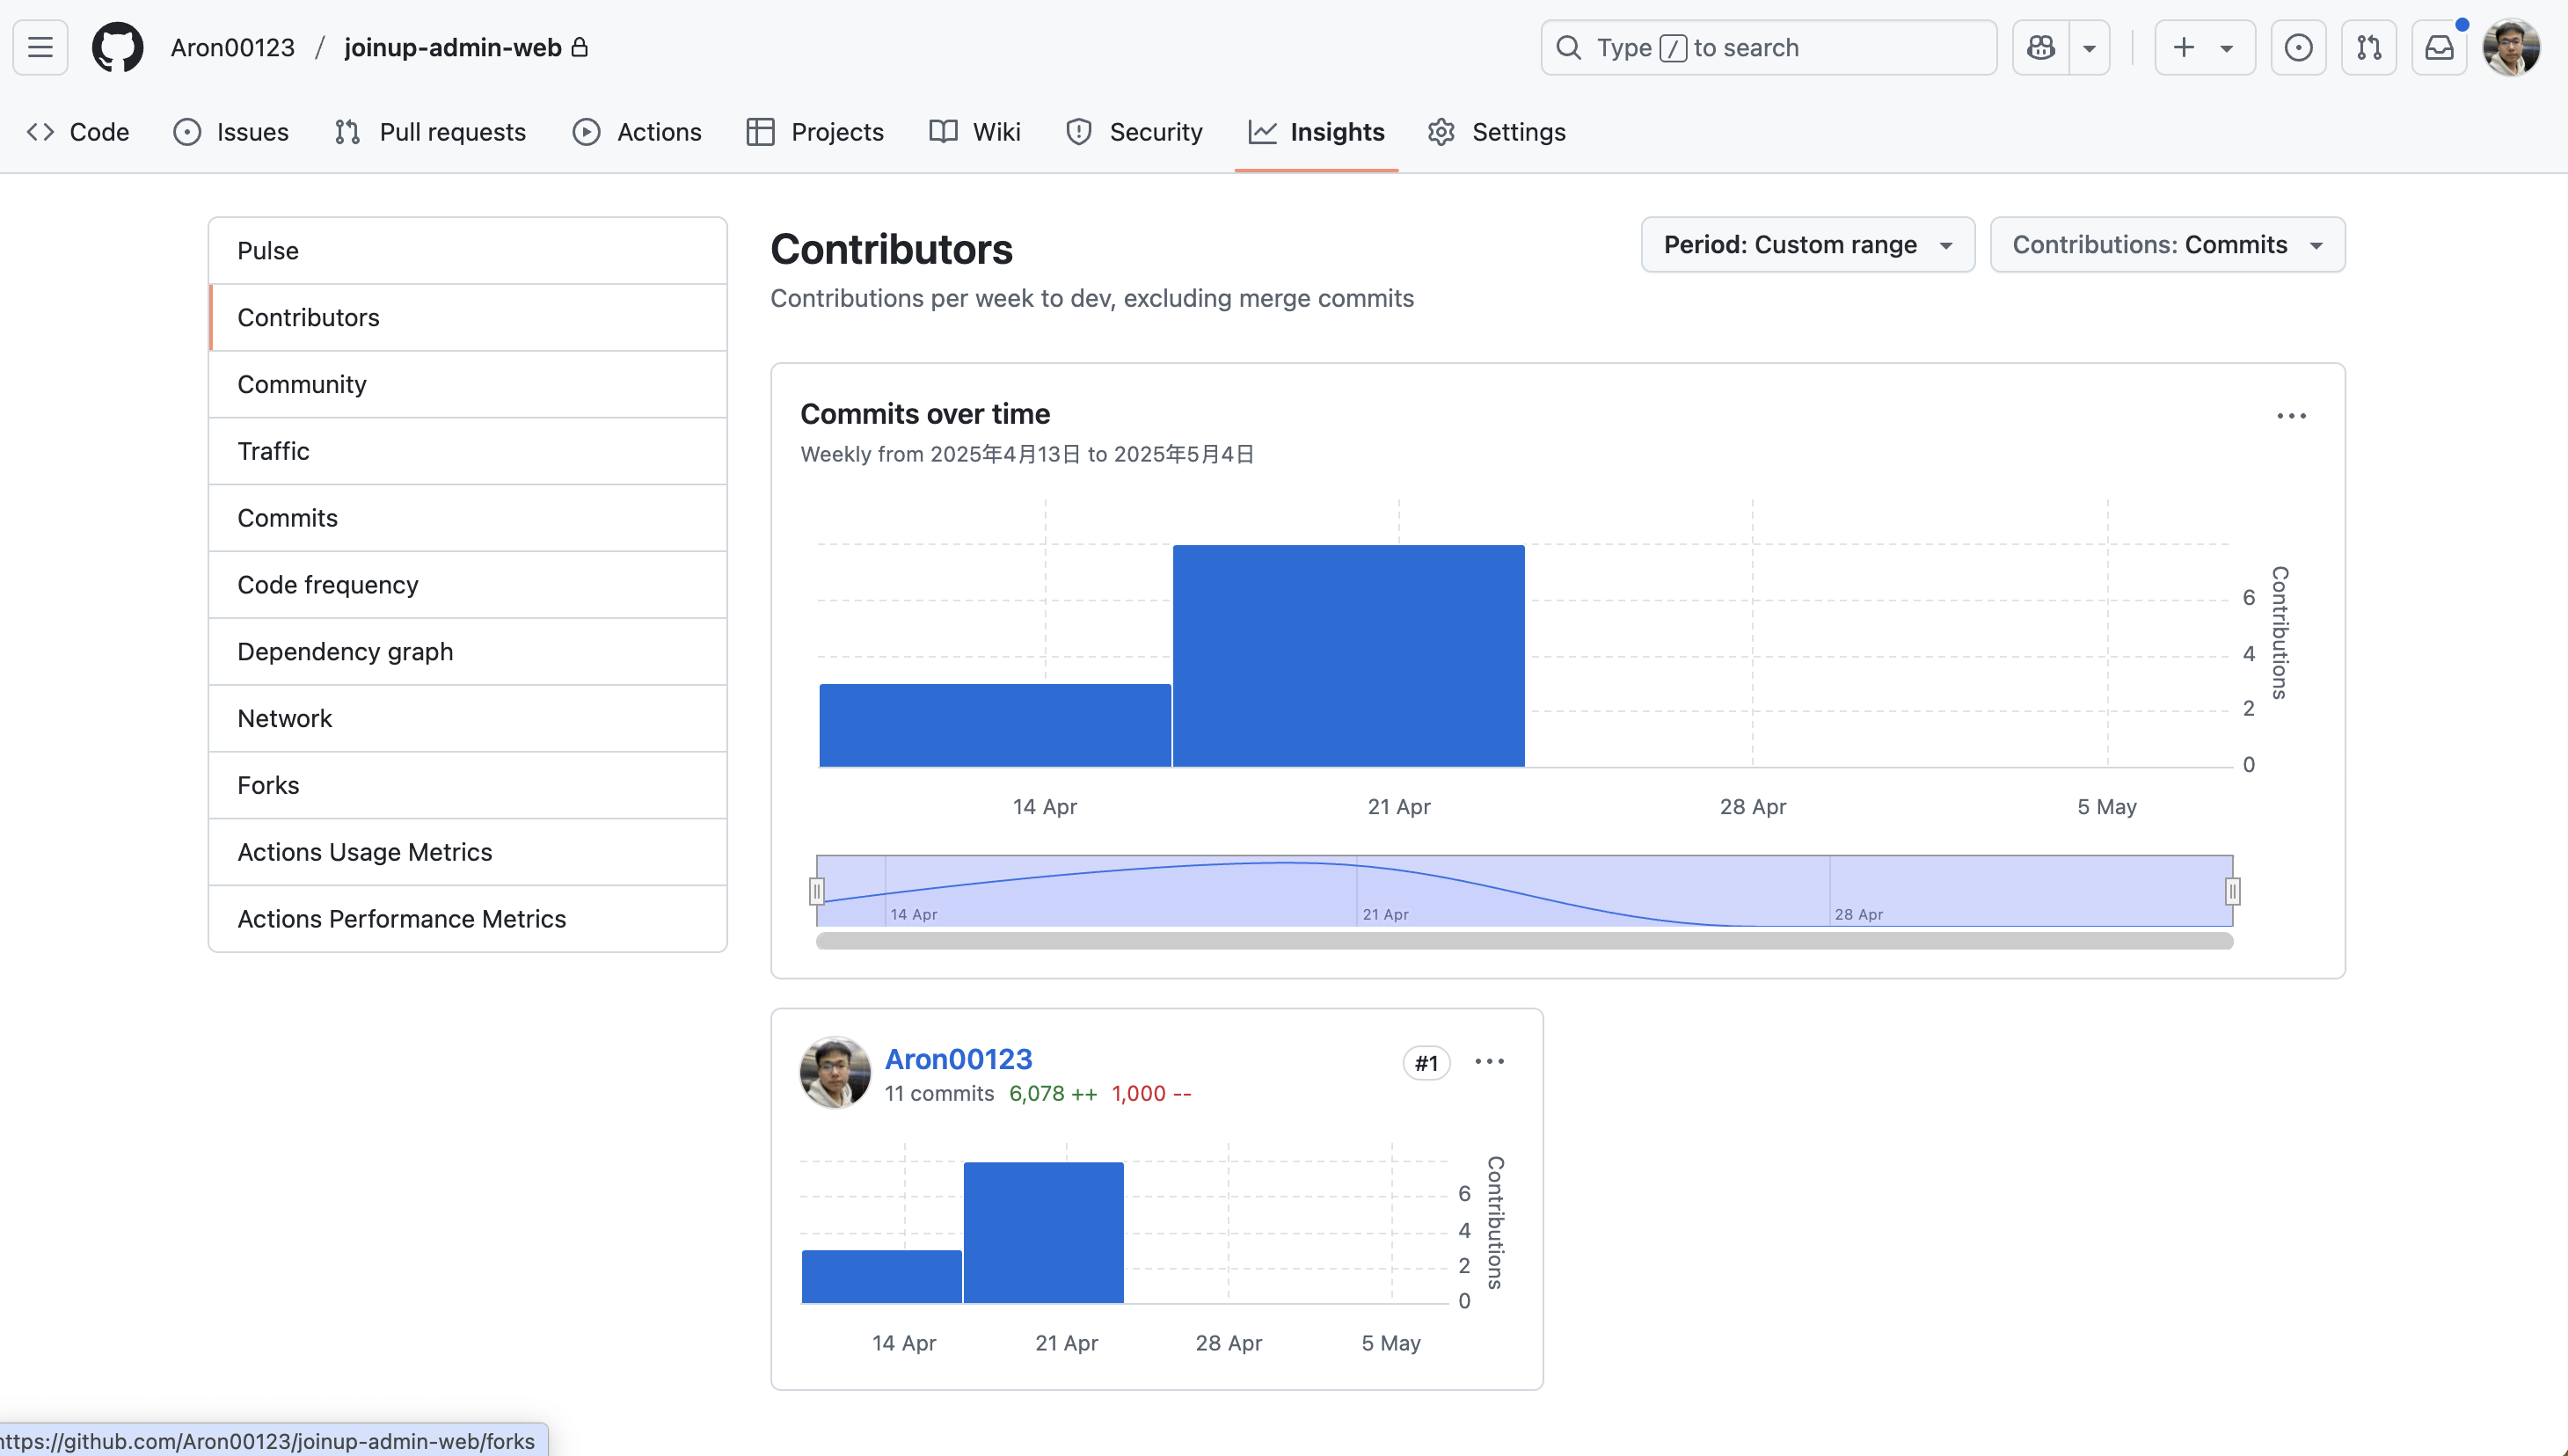Expand the create new plus dropdown
The image size is (2568, 1456).
[x=2204, y=47]
